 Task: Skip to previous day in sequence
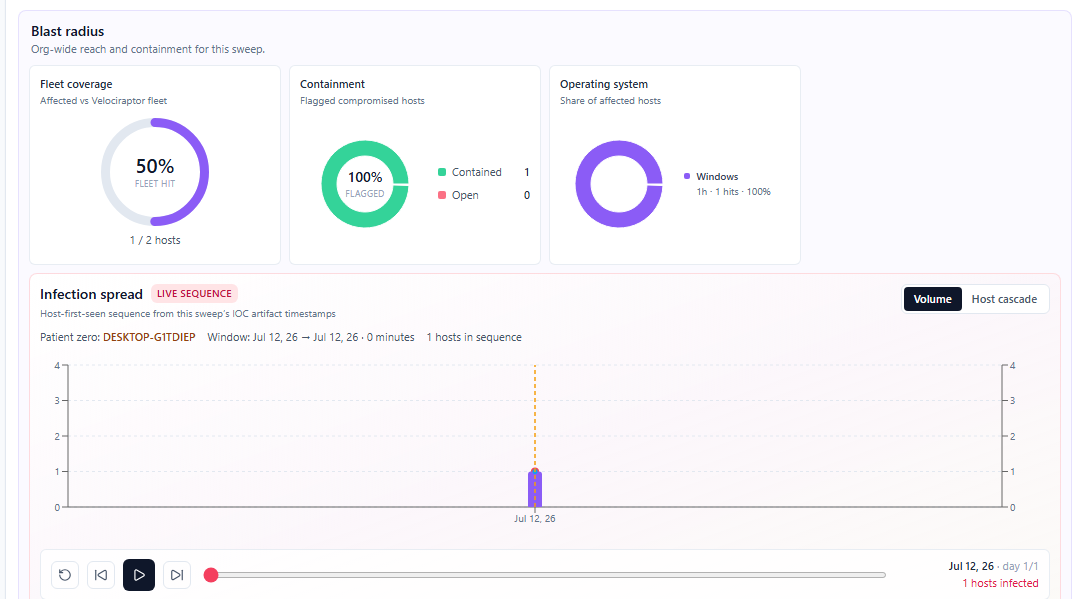pos(101,575)
